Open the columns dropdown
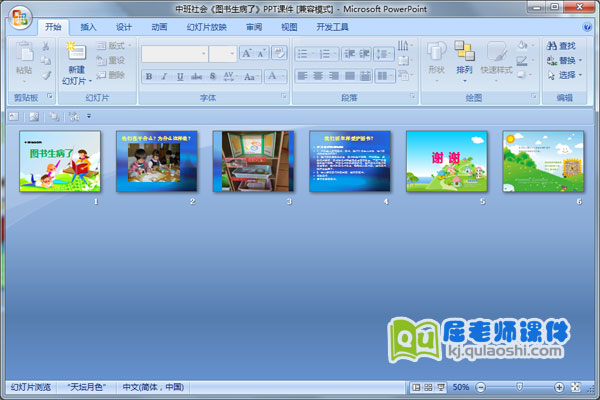The image size is (600, 400). [385, 76]
